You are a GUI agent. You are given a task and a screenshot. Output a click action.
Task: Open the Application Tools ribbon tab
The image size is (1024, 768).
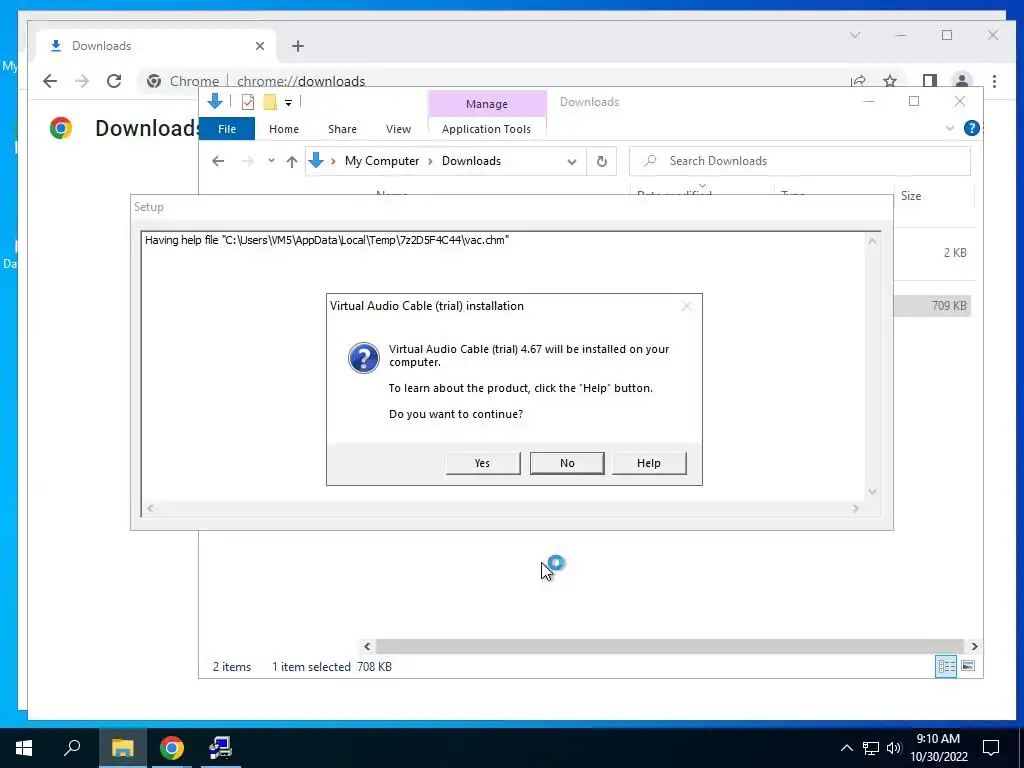click(x=487, y=129)
